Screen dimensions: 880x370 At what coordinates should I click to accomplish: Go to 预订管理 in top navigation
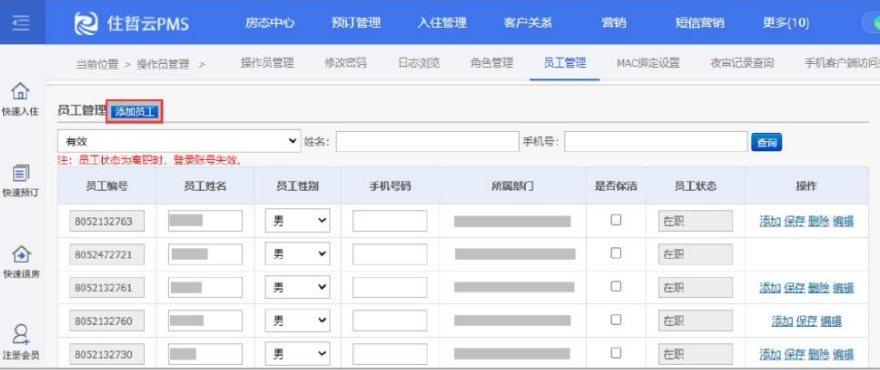(356, 23)
